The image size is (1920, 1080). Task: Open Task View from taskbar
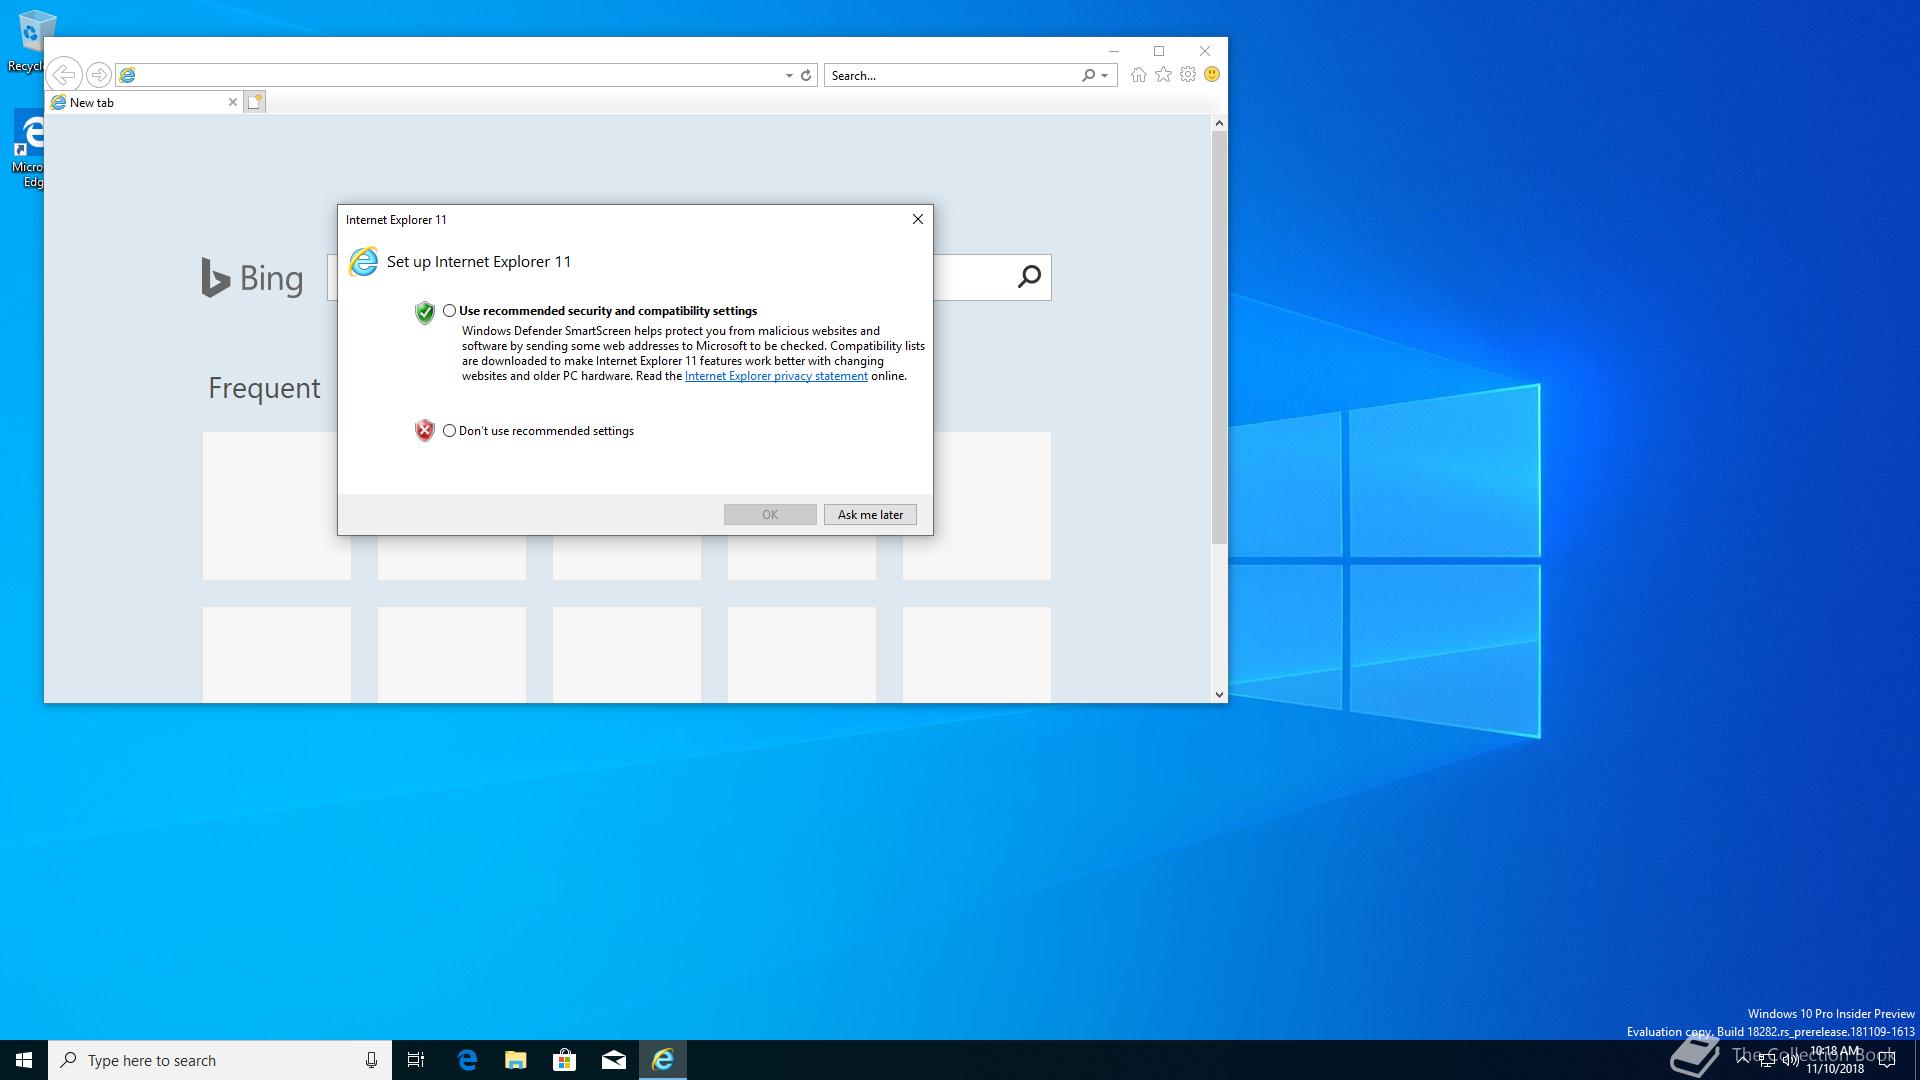coord(416,1060)
